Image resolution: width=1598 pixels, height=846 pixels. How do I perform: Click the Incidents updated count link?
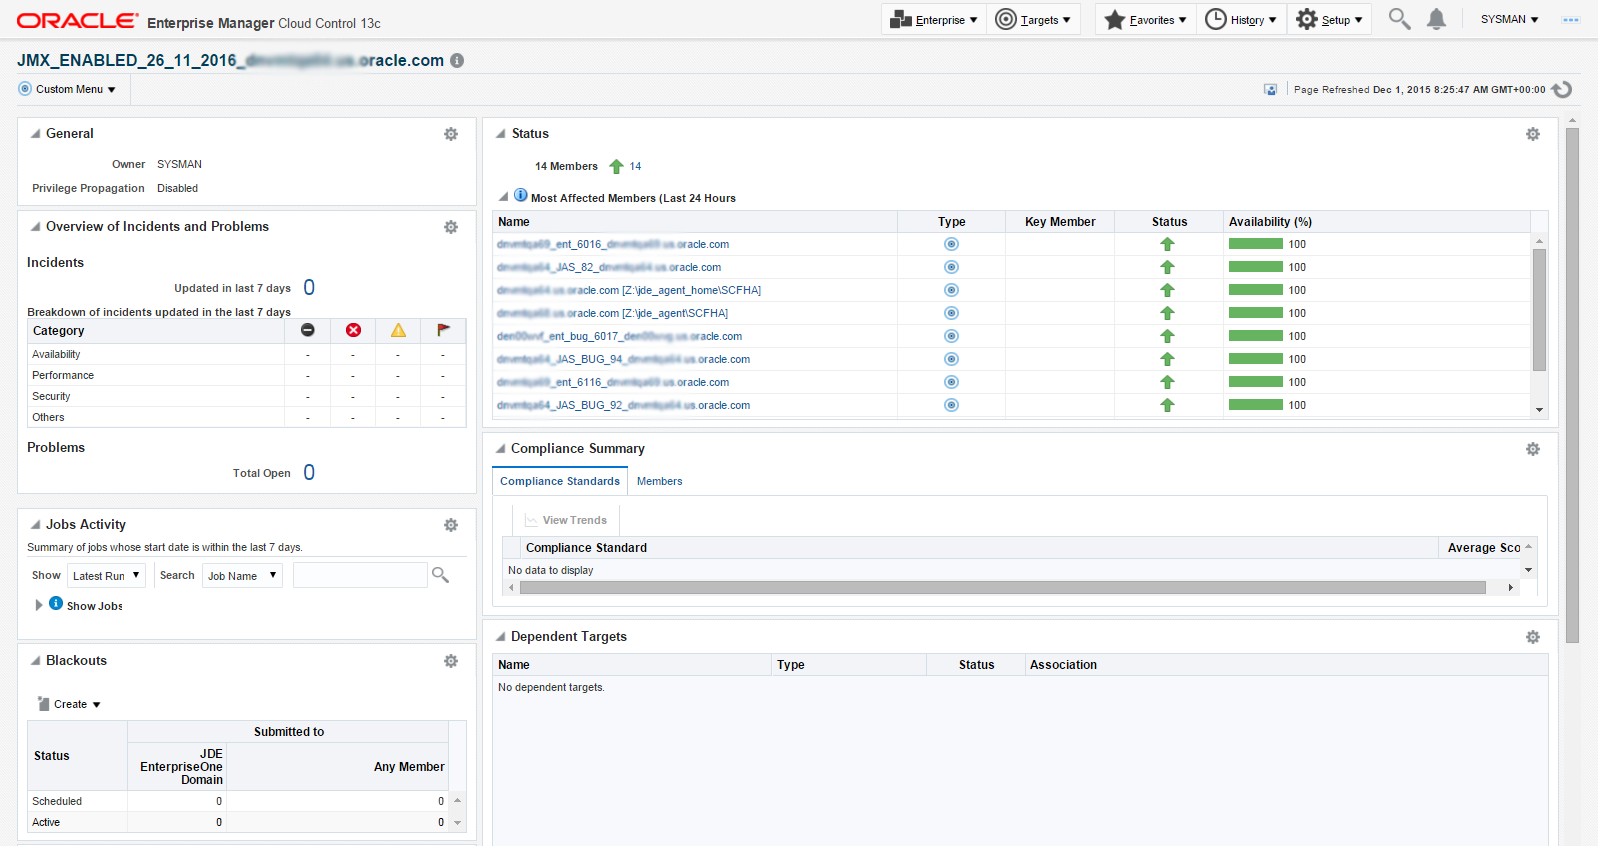[x=309, y=288]
